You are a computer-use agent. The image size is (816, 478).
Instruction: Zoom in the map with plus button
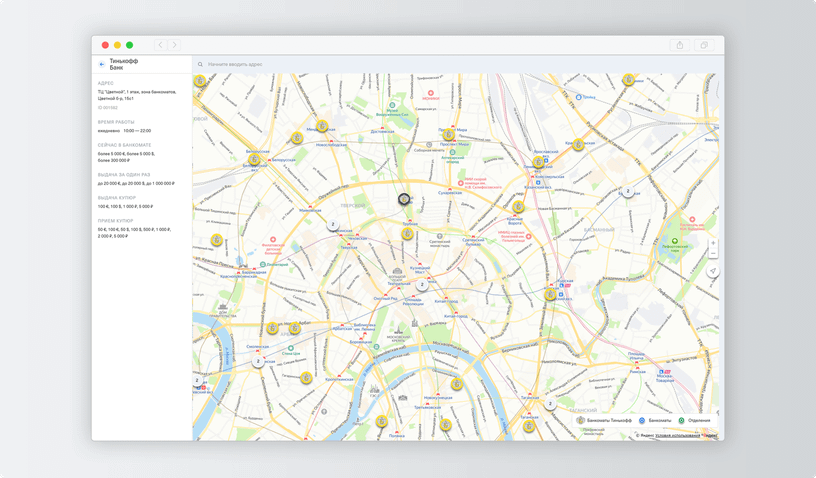coord(713,243)
